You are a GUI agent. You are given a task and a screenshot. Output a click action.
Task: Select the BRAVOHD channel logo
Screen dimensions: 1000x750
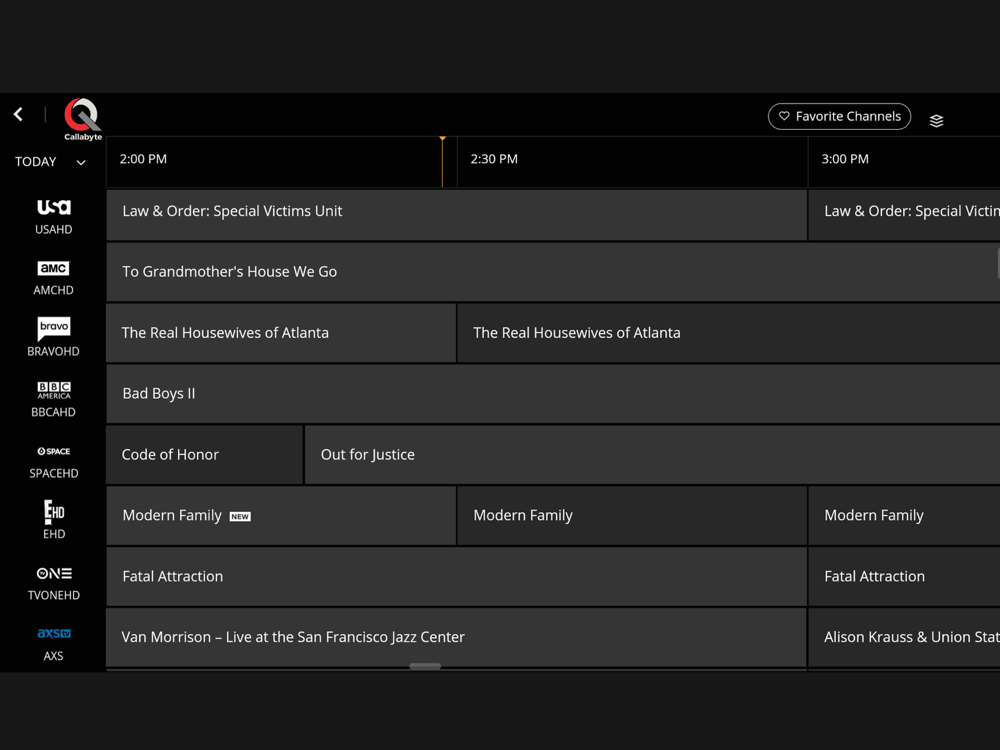(x=54, y=328)
